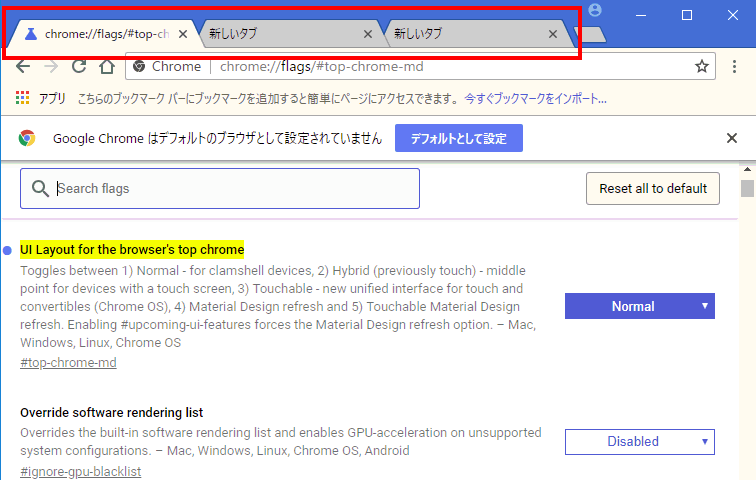Click the blue modified-flag dot
This screenshot has height=480, width=756.
[7, 250]
